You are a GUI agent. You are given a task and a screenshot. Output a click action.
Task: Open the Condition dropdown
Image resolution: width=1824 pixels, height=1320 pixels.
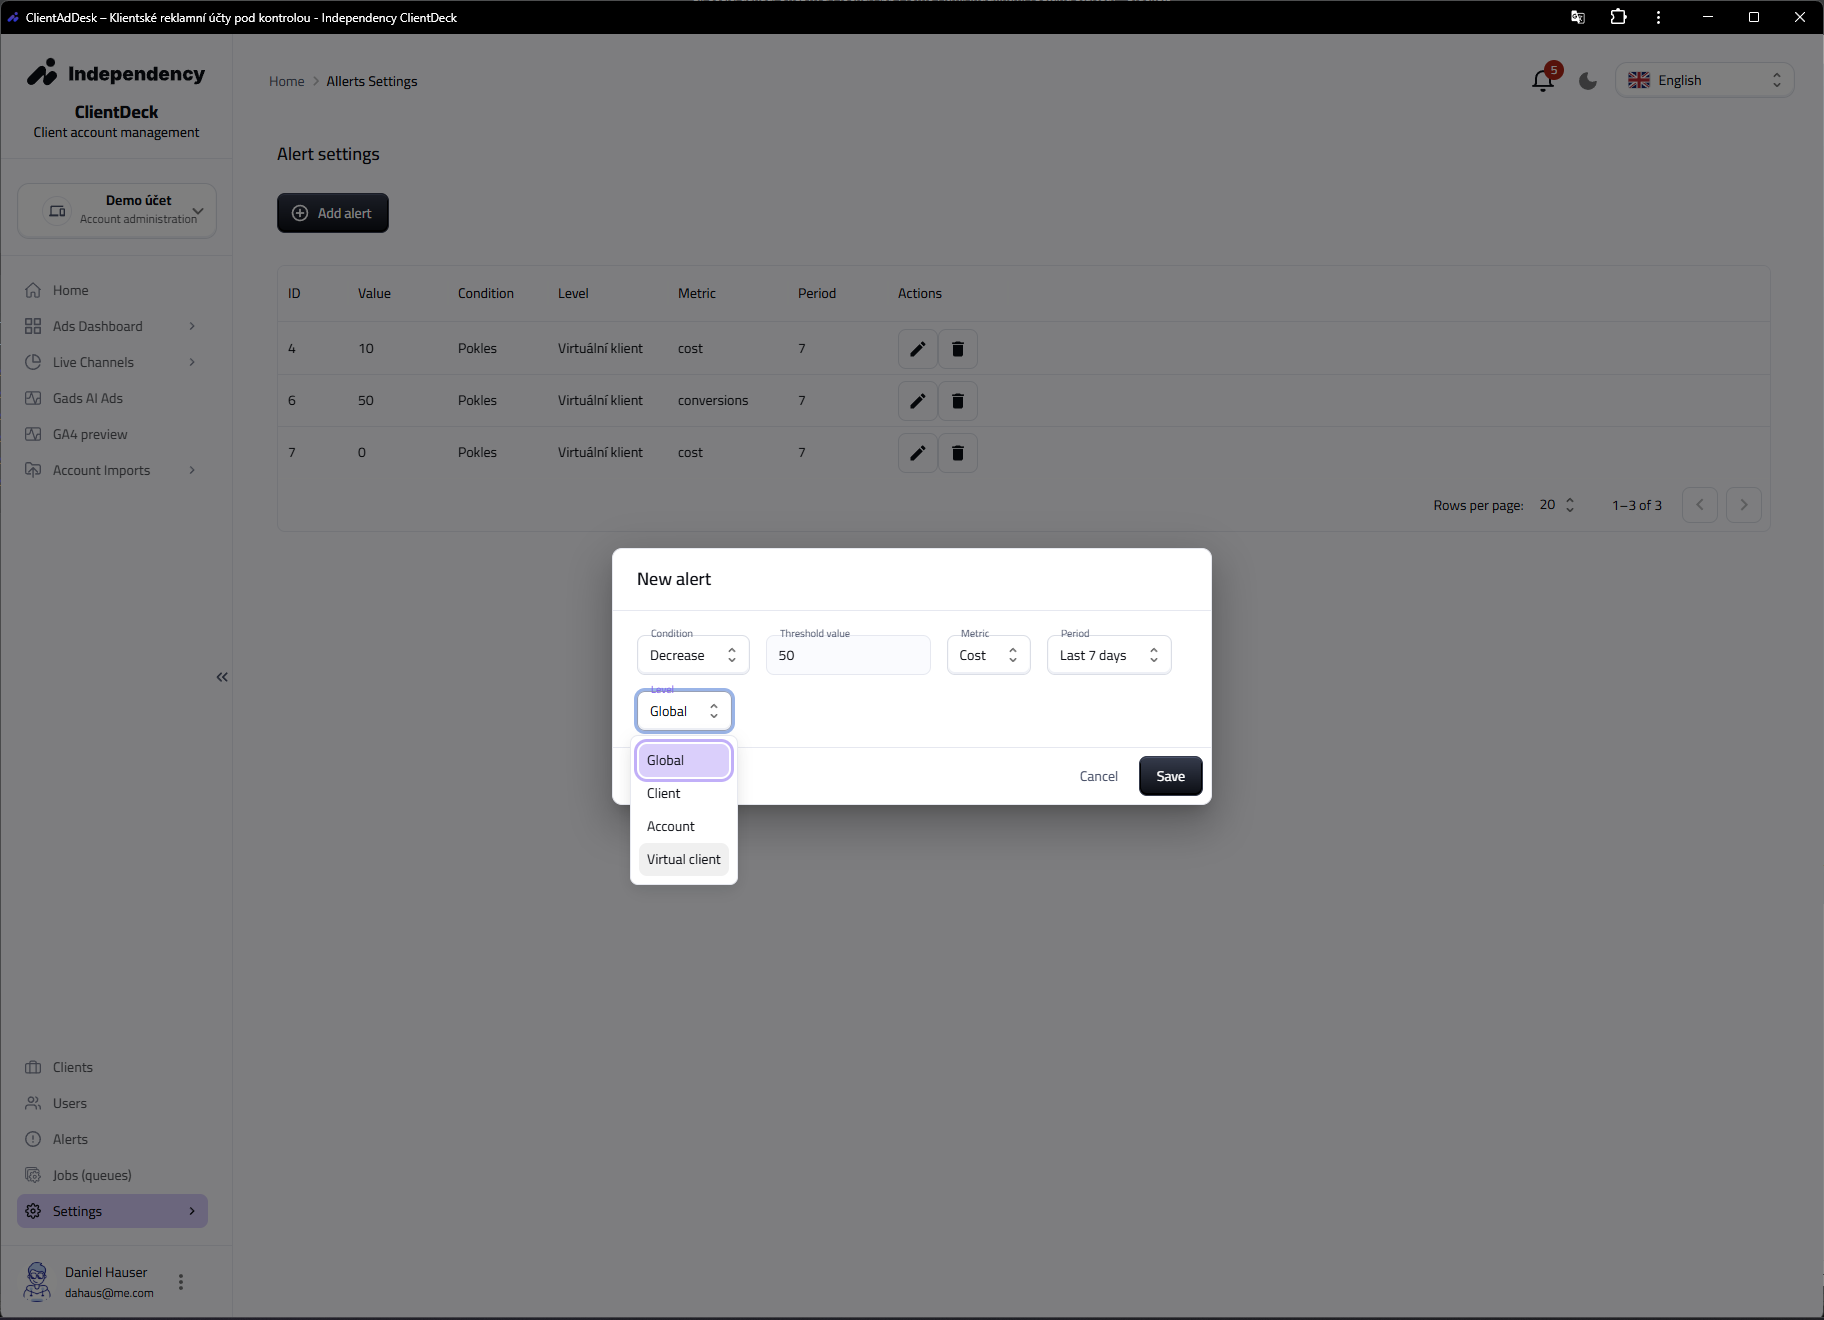692,656
